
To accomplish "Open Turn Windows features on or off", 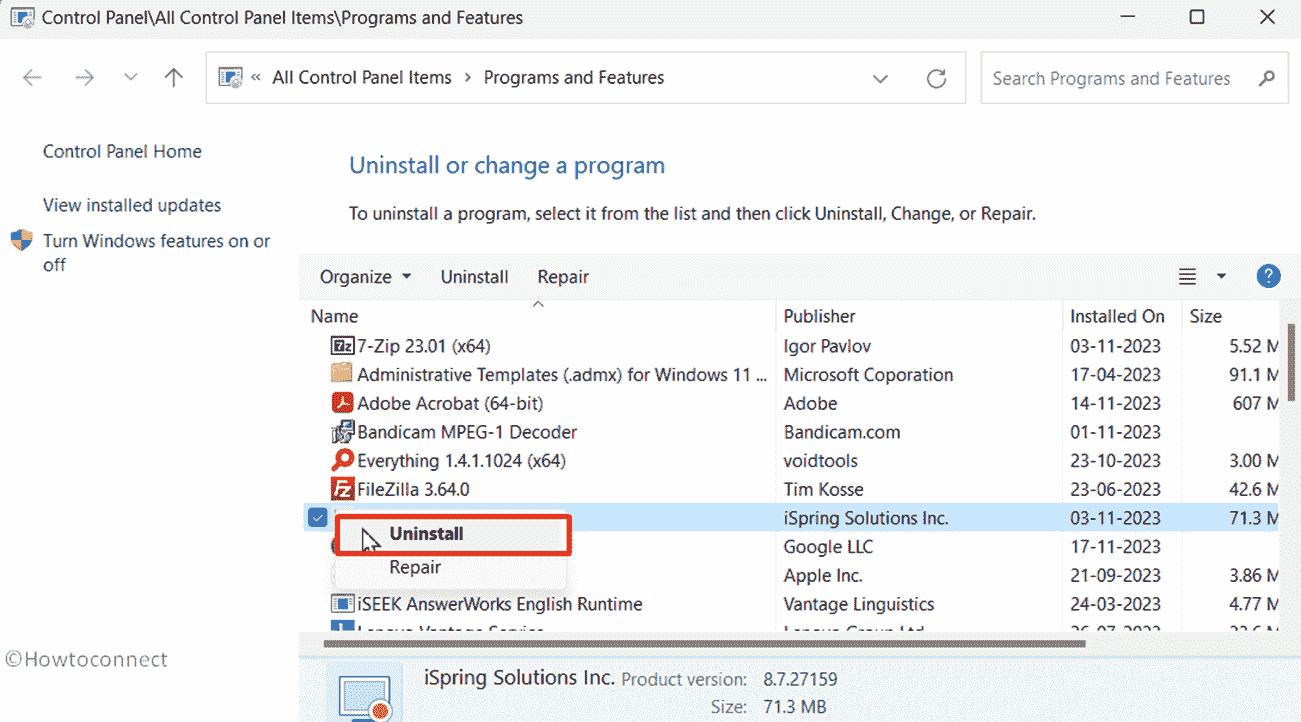I will tap(156, 253).
